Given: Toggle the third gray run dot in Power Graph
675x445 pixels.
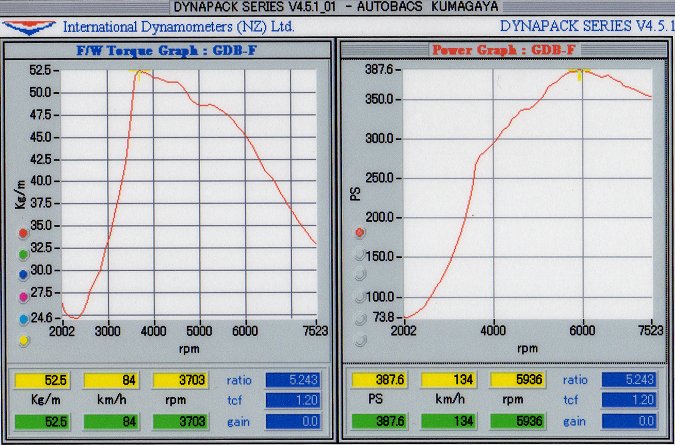Looking at the screenshot, I should click(360, 296).
